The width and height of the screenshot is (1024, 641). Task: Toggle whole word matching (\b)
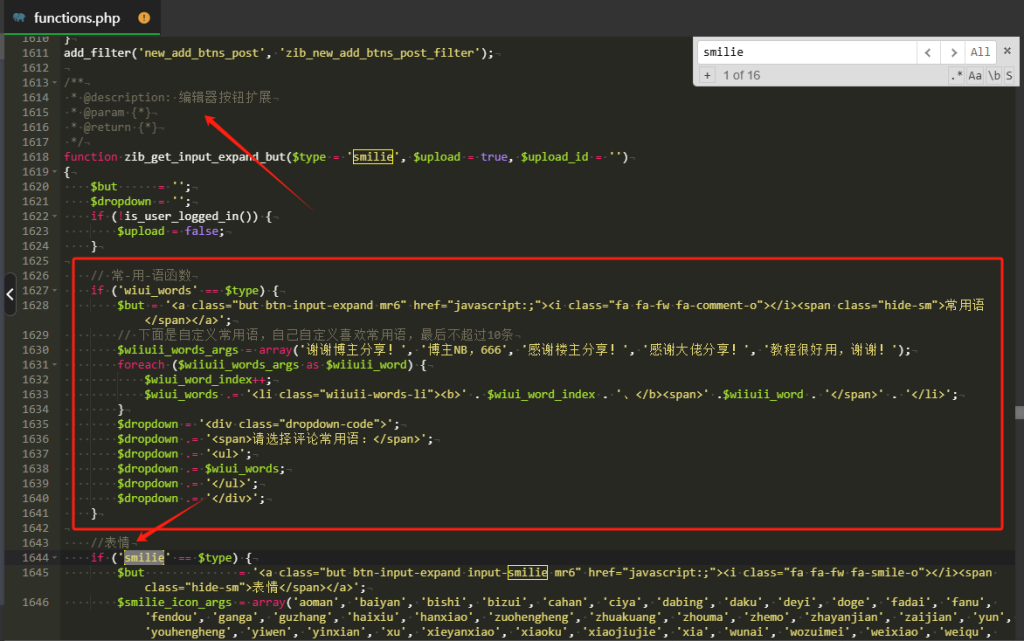pos(993,75)
